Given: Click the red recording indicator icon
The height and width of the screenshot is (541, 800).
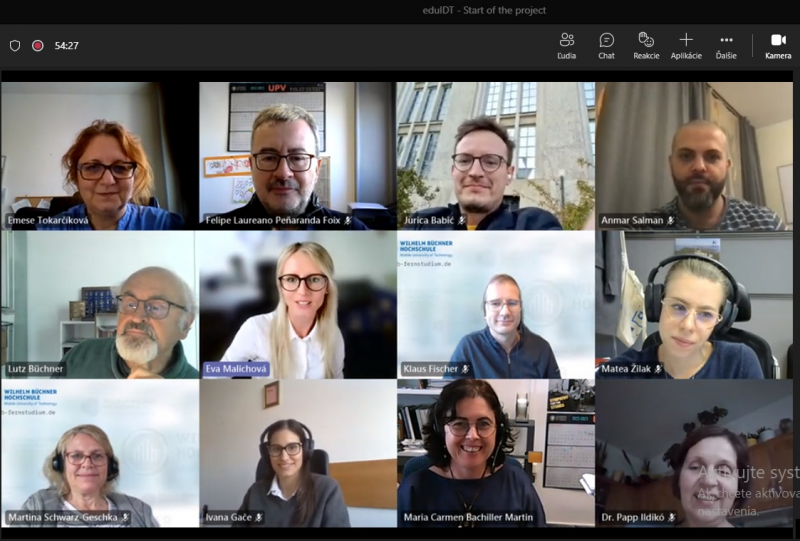Looking at the screenshot, I should (38, 45).
